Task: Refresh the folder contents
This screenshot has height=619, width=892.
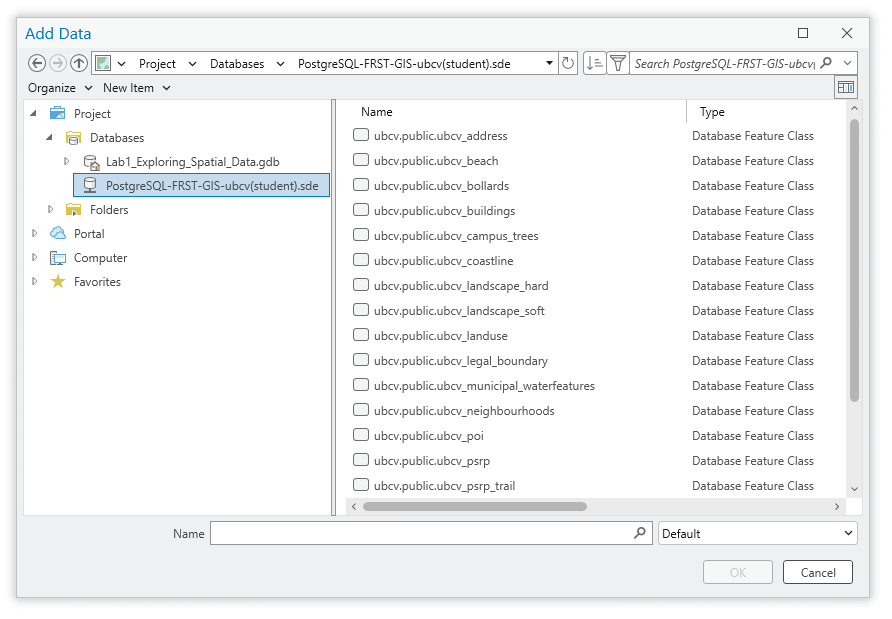Action: pos(568,63)
